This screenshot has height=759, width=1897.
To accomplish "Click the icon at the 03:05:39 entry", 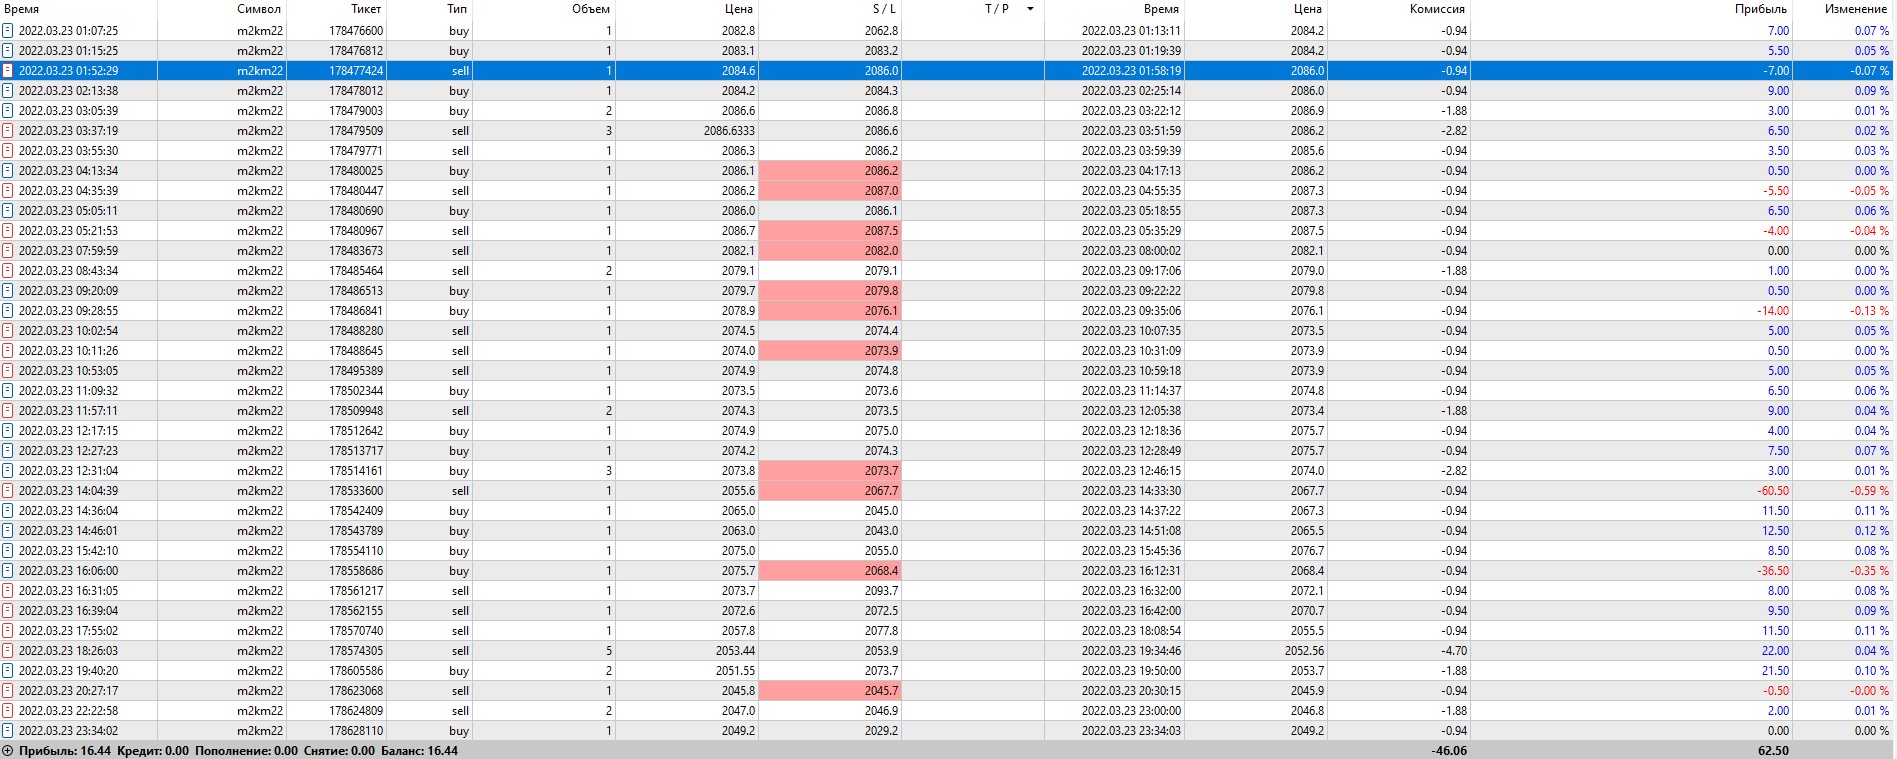I will coord(8,111).
